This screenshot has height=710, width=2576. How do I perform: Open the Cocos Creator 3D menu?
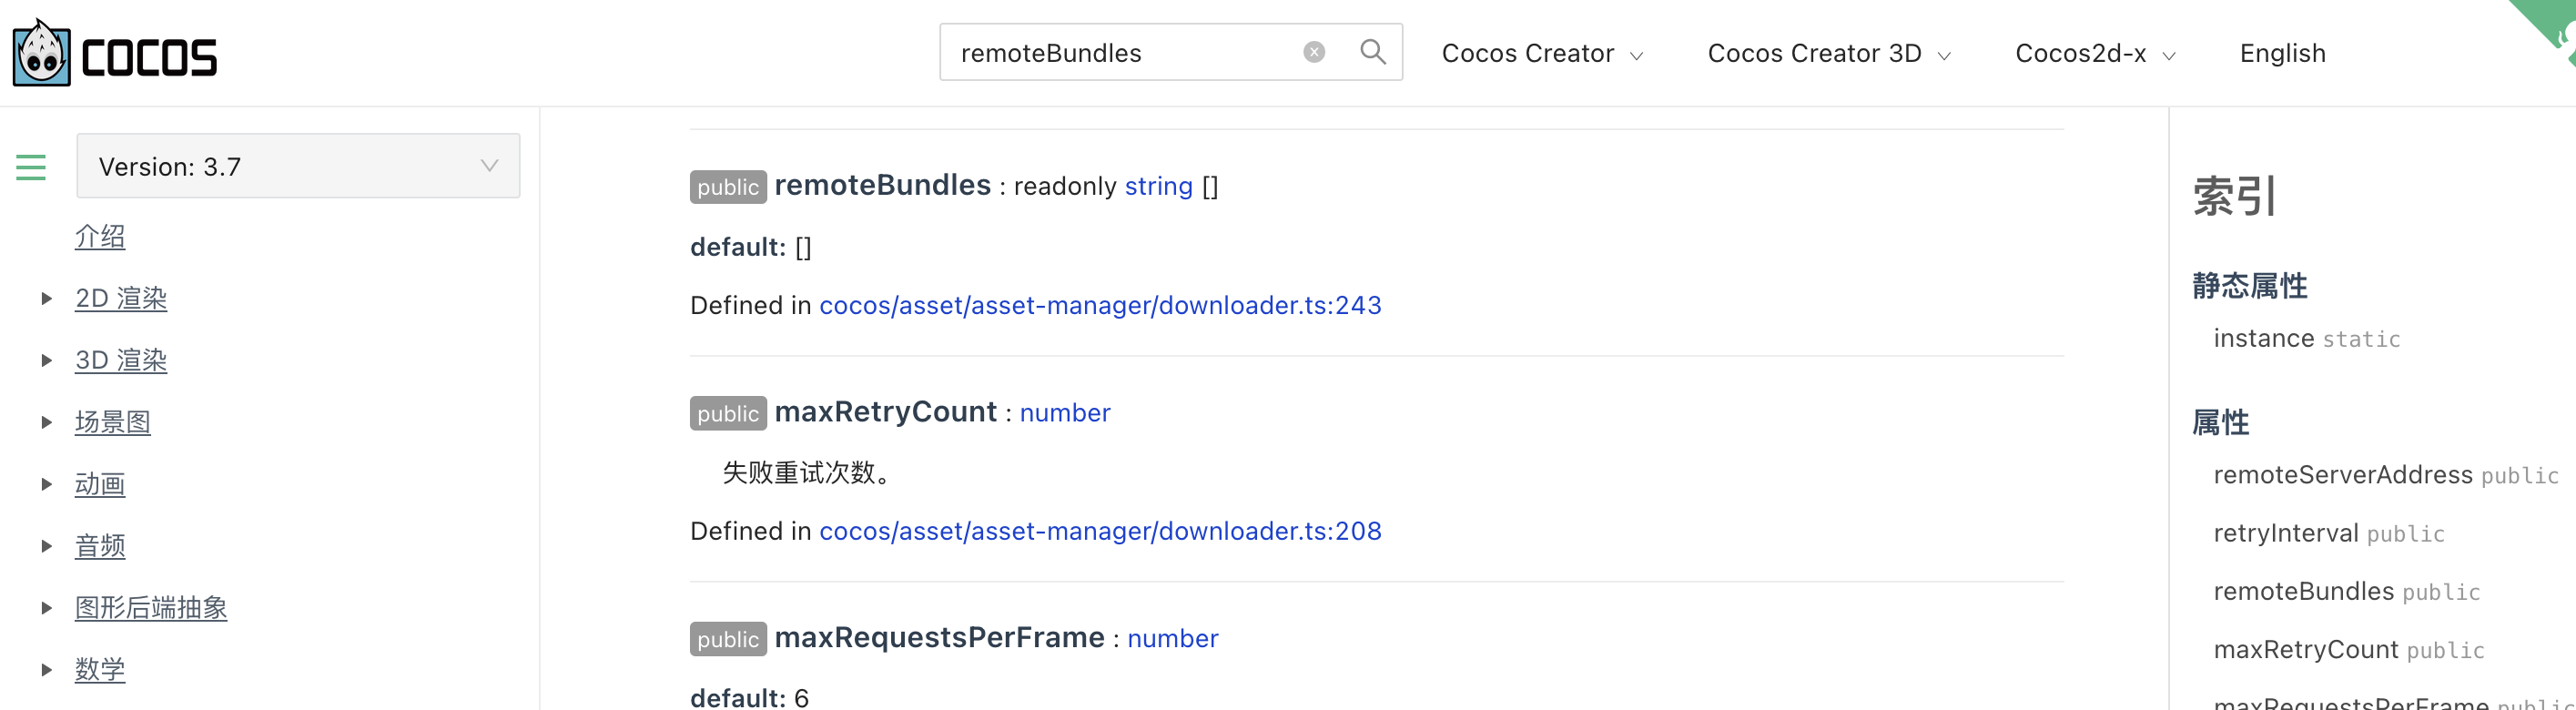pos(1828,54)
